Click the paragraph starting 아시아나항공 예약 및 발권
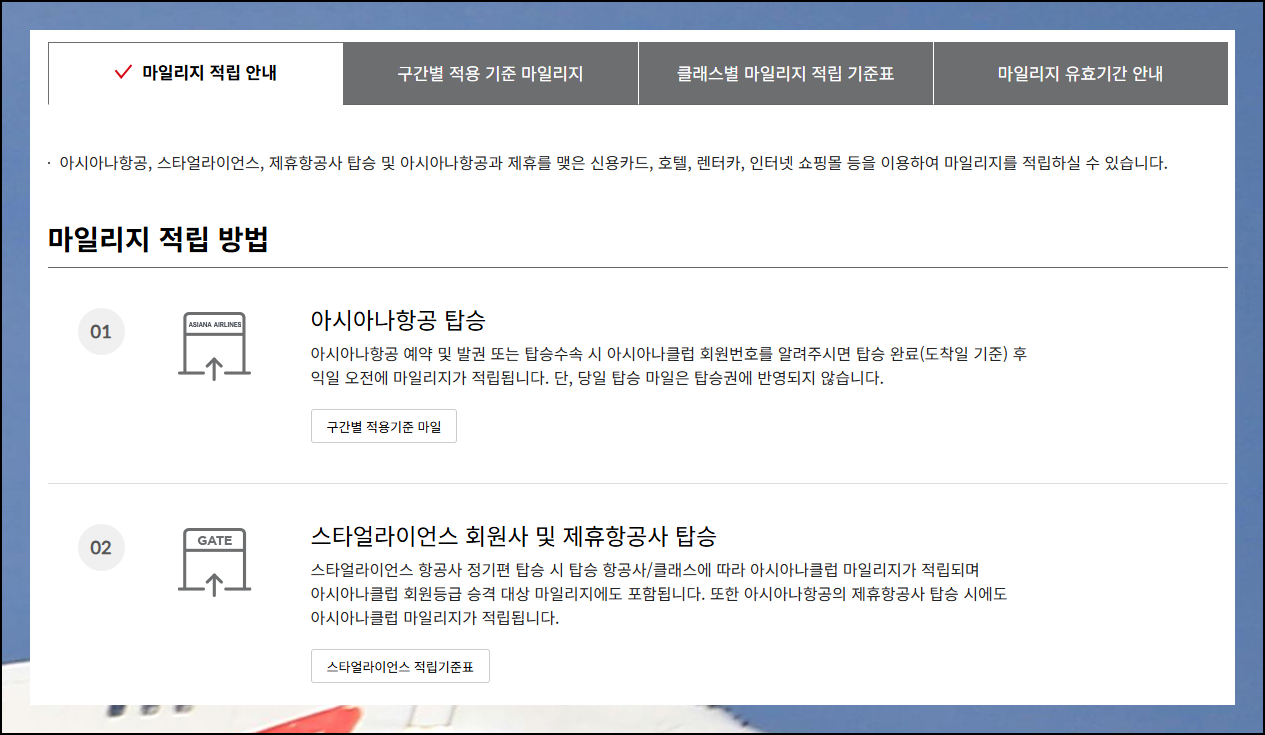Image resolution: width=1265 pixels, height=735 pixels. pos(669,367)
